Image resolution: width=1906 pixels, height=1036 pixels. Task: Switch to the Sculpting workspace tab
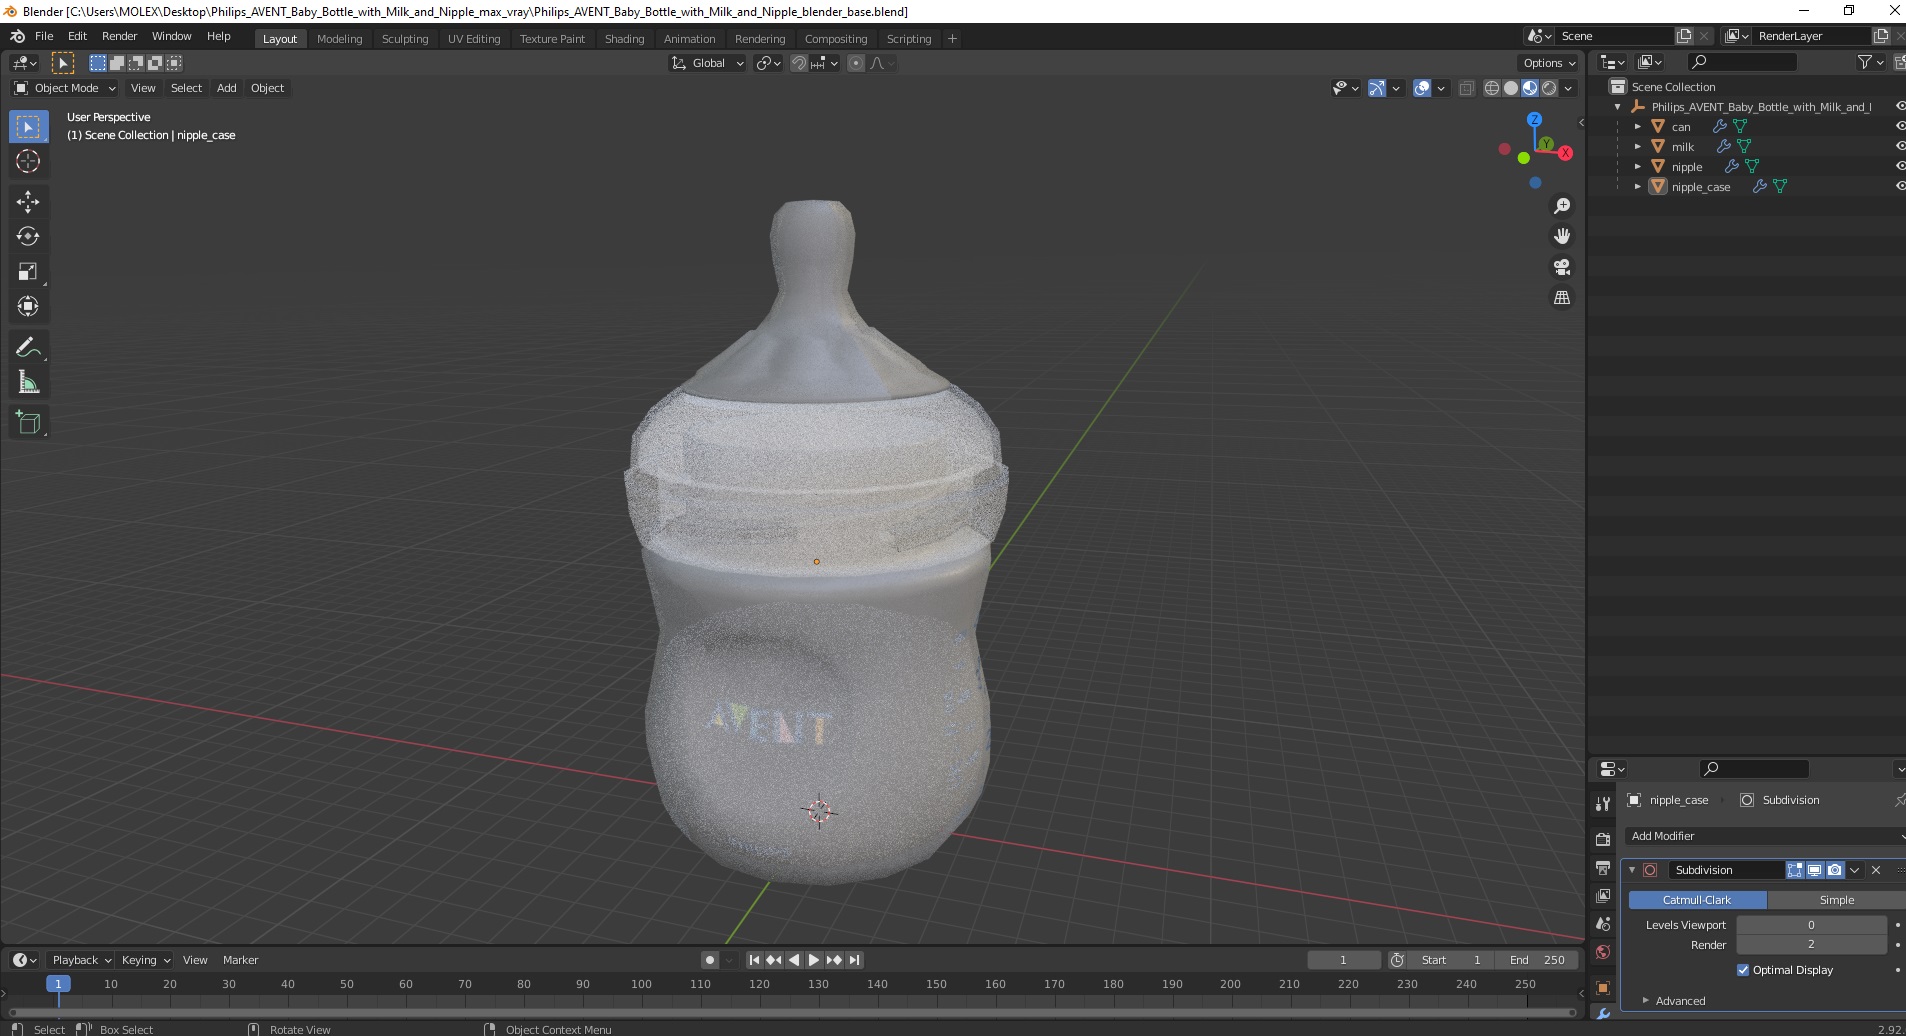coord(404,39)
